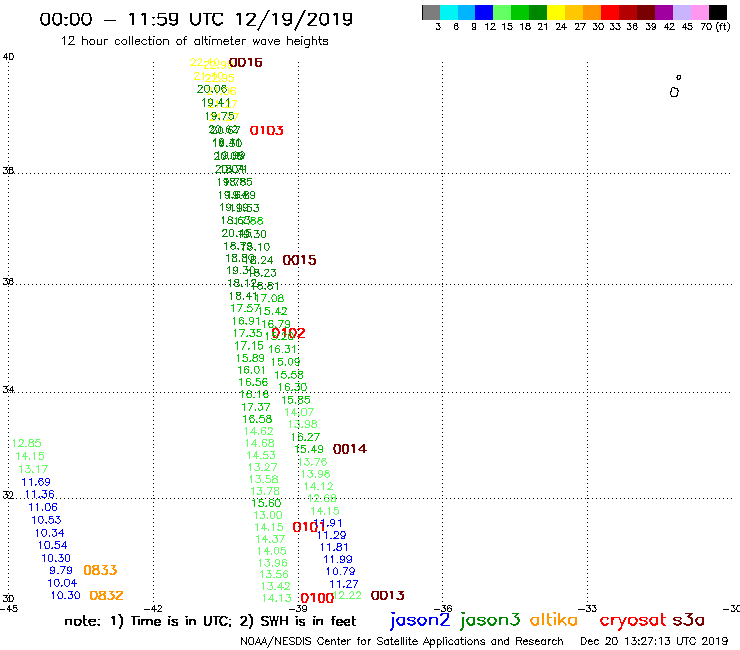The width and height of the screenshot is (740, 650).
Task: Click the yellow swatch in the legend bar
Action: (x=556, y=12)
